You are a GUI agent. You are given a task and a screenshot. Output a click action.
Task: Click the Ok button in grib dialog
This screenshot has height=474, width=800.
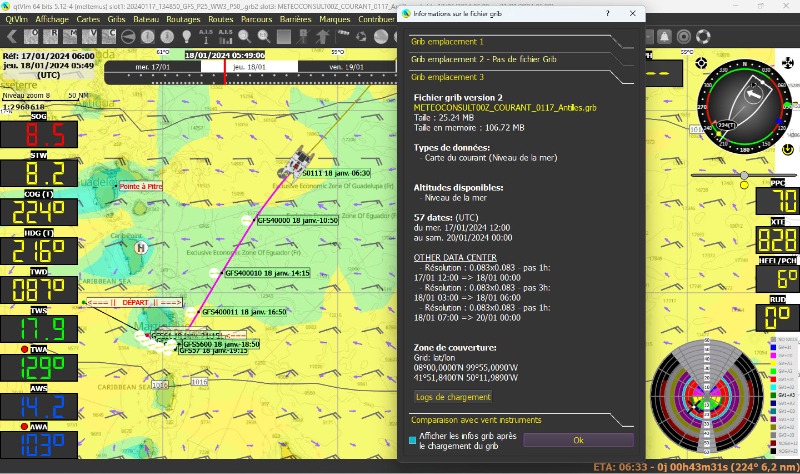pos(579,440)
